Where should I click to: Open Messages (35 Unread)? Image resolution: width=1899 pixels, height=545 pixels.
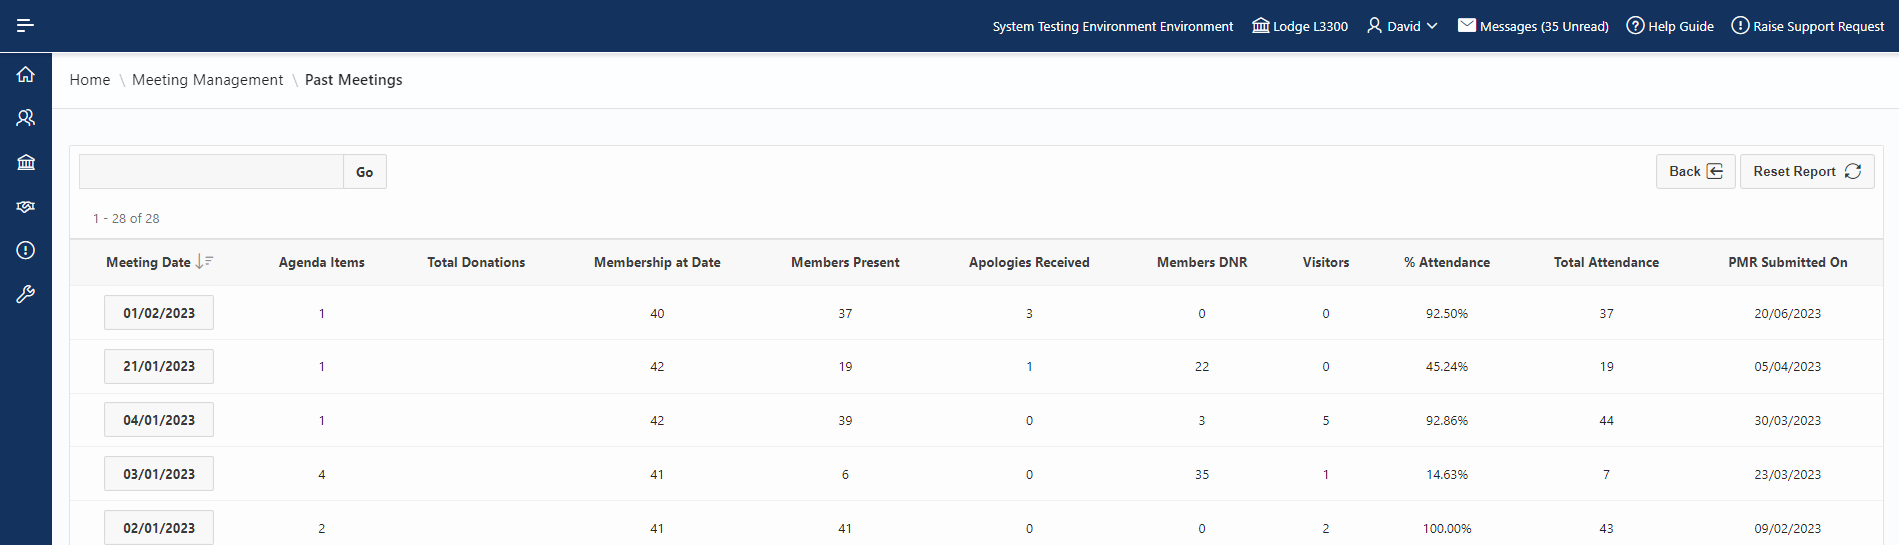[1533, 26]
